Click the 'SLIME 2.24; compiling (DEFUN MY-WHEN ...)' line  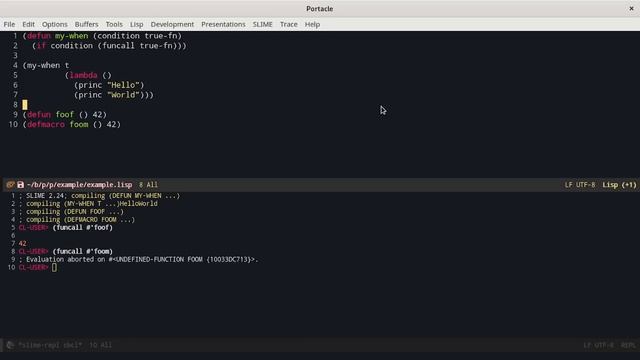(99, 196)
